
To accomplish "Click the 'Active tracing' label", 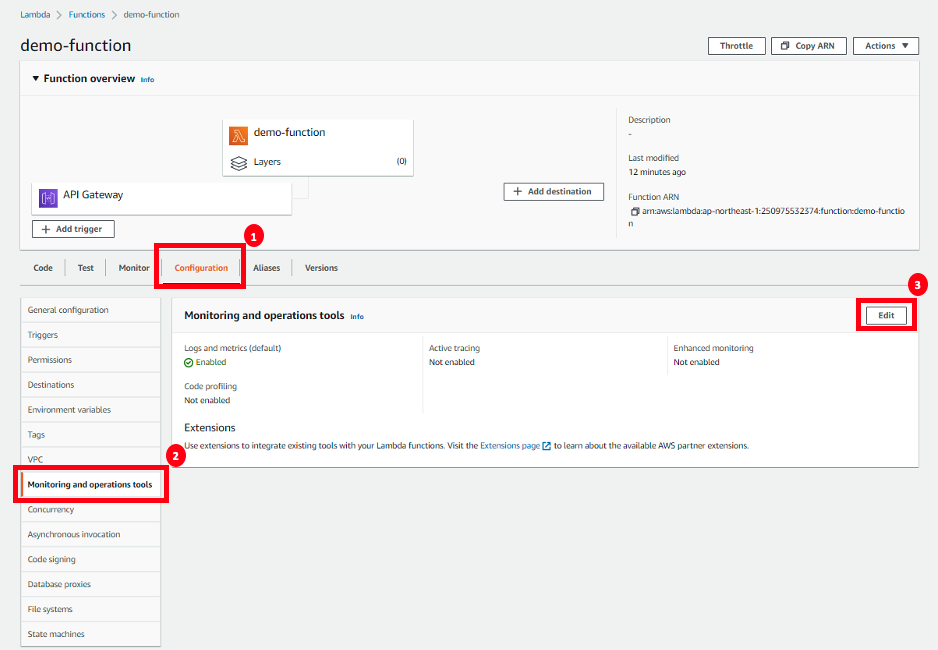I will 454,348.
